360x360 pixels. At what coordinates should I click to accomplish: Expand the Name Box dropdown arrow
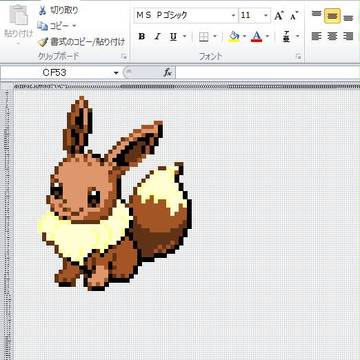116,73
